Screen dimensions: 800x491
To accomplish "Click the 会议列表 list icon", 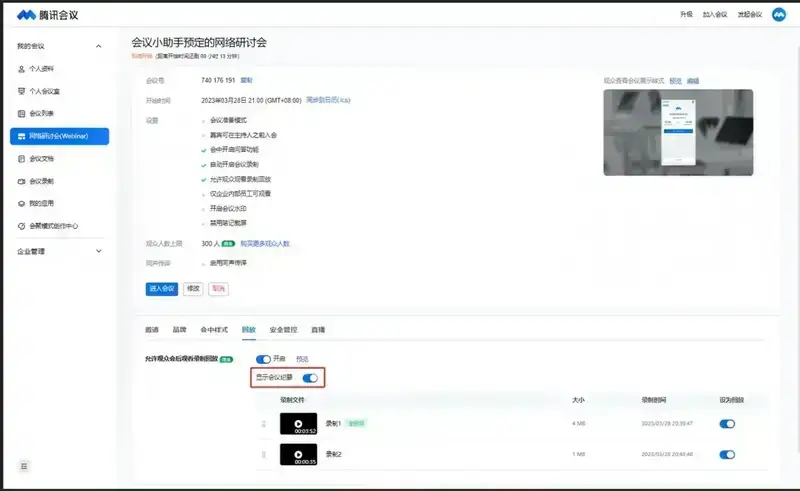I will pos(21,114).
